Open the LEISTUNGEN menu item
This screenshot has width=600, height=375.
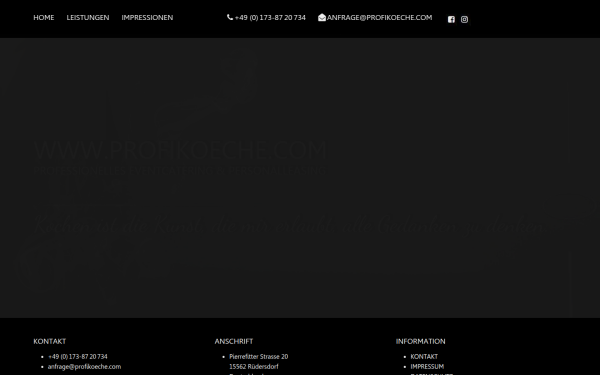tap(88, 18)
